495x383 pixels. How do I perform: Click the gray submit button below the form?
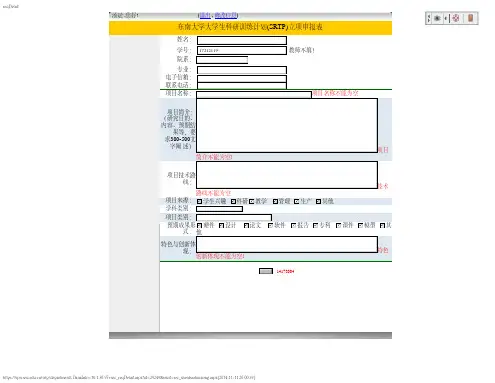266,271
